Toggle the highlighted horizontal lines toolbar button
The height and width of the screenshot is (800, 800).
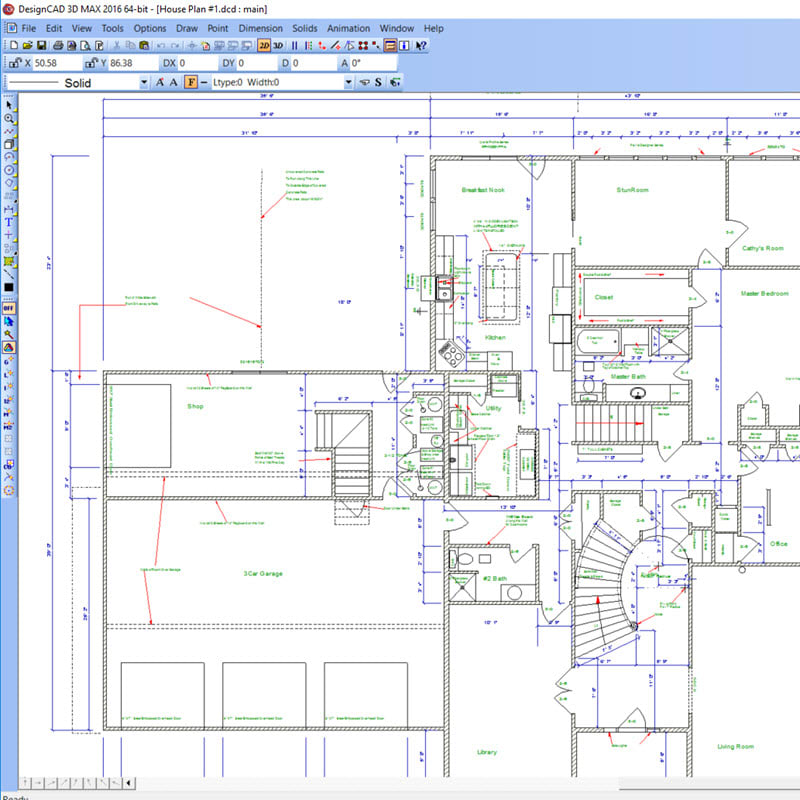tap(390, 45)
